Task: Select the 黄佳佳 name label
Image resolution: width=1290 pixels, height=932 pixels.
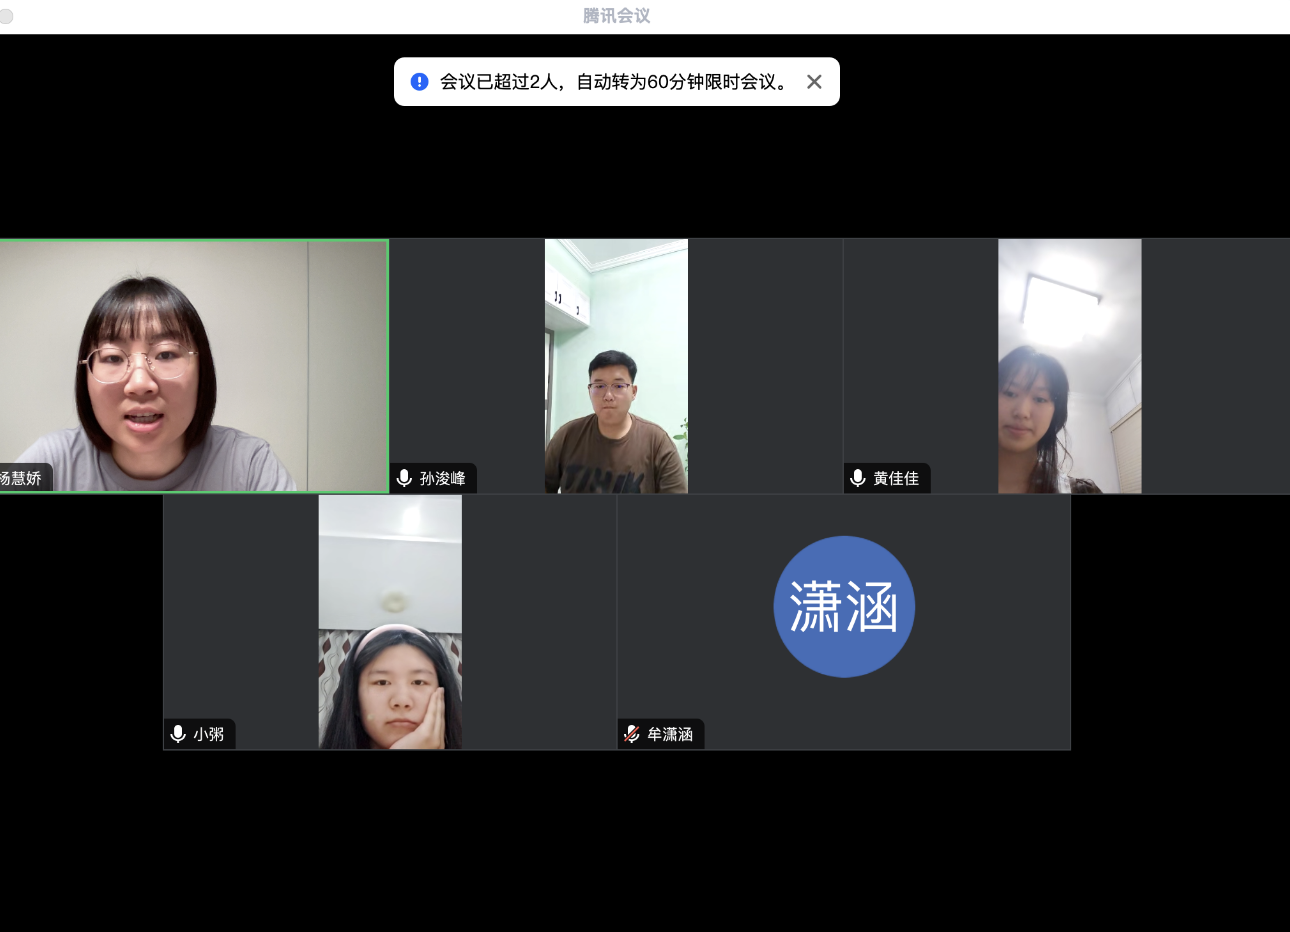Action: pos(896,479)
